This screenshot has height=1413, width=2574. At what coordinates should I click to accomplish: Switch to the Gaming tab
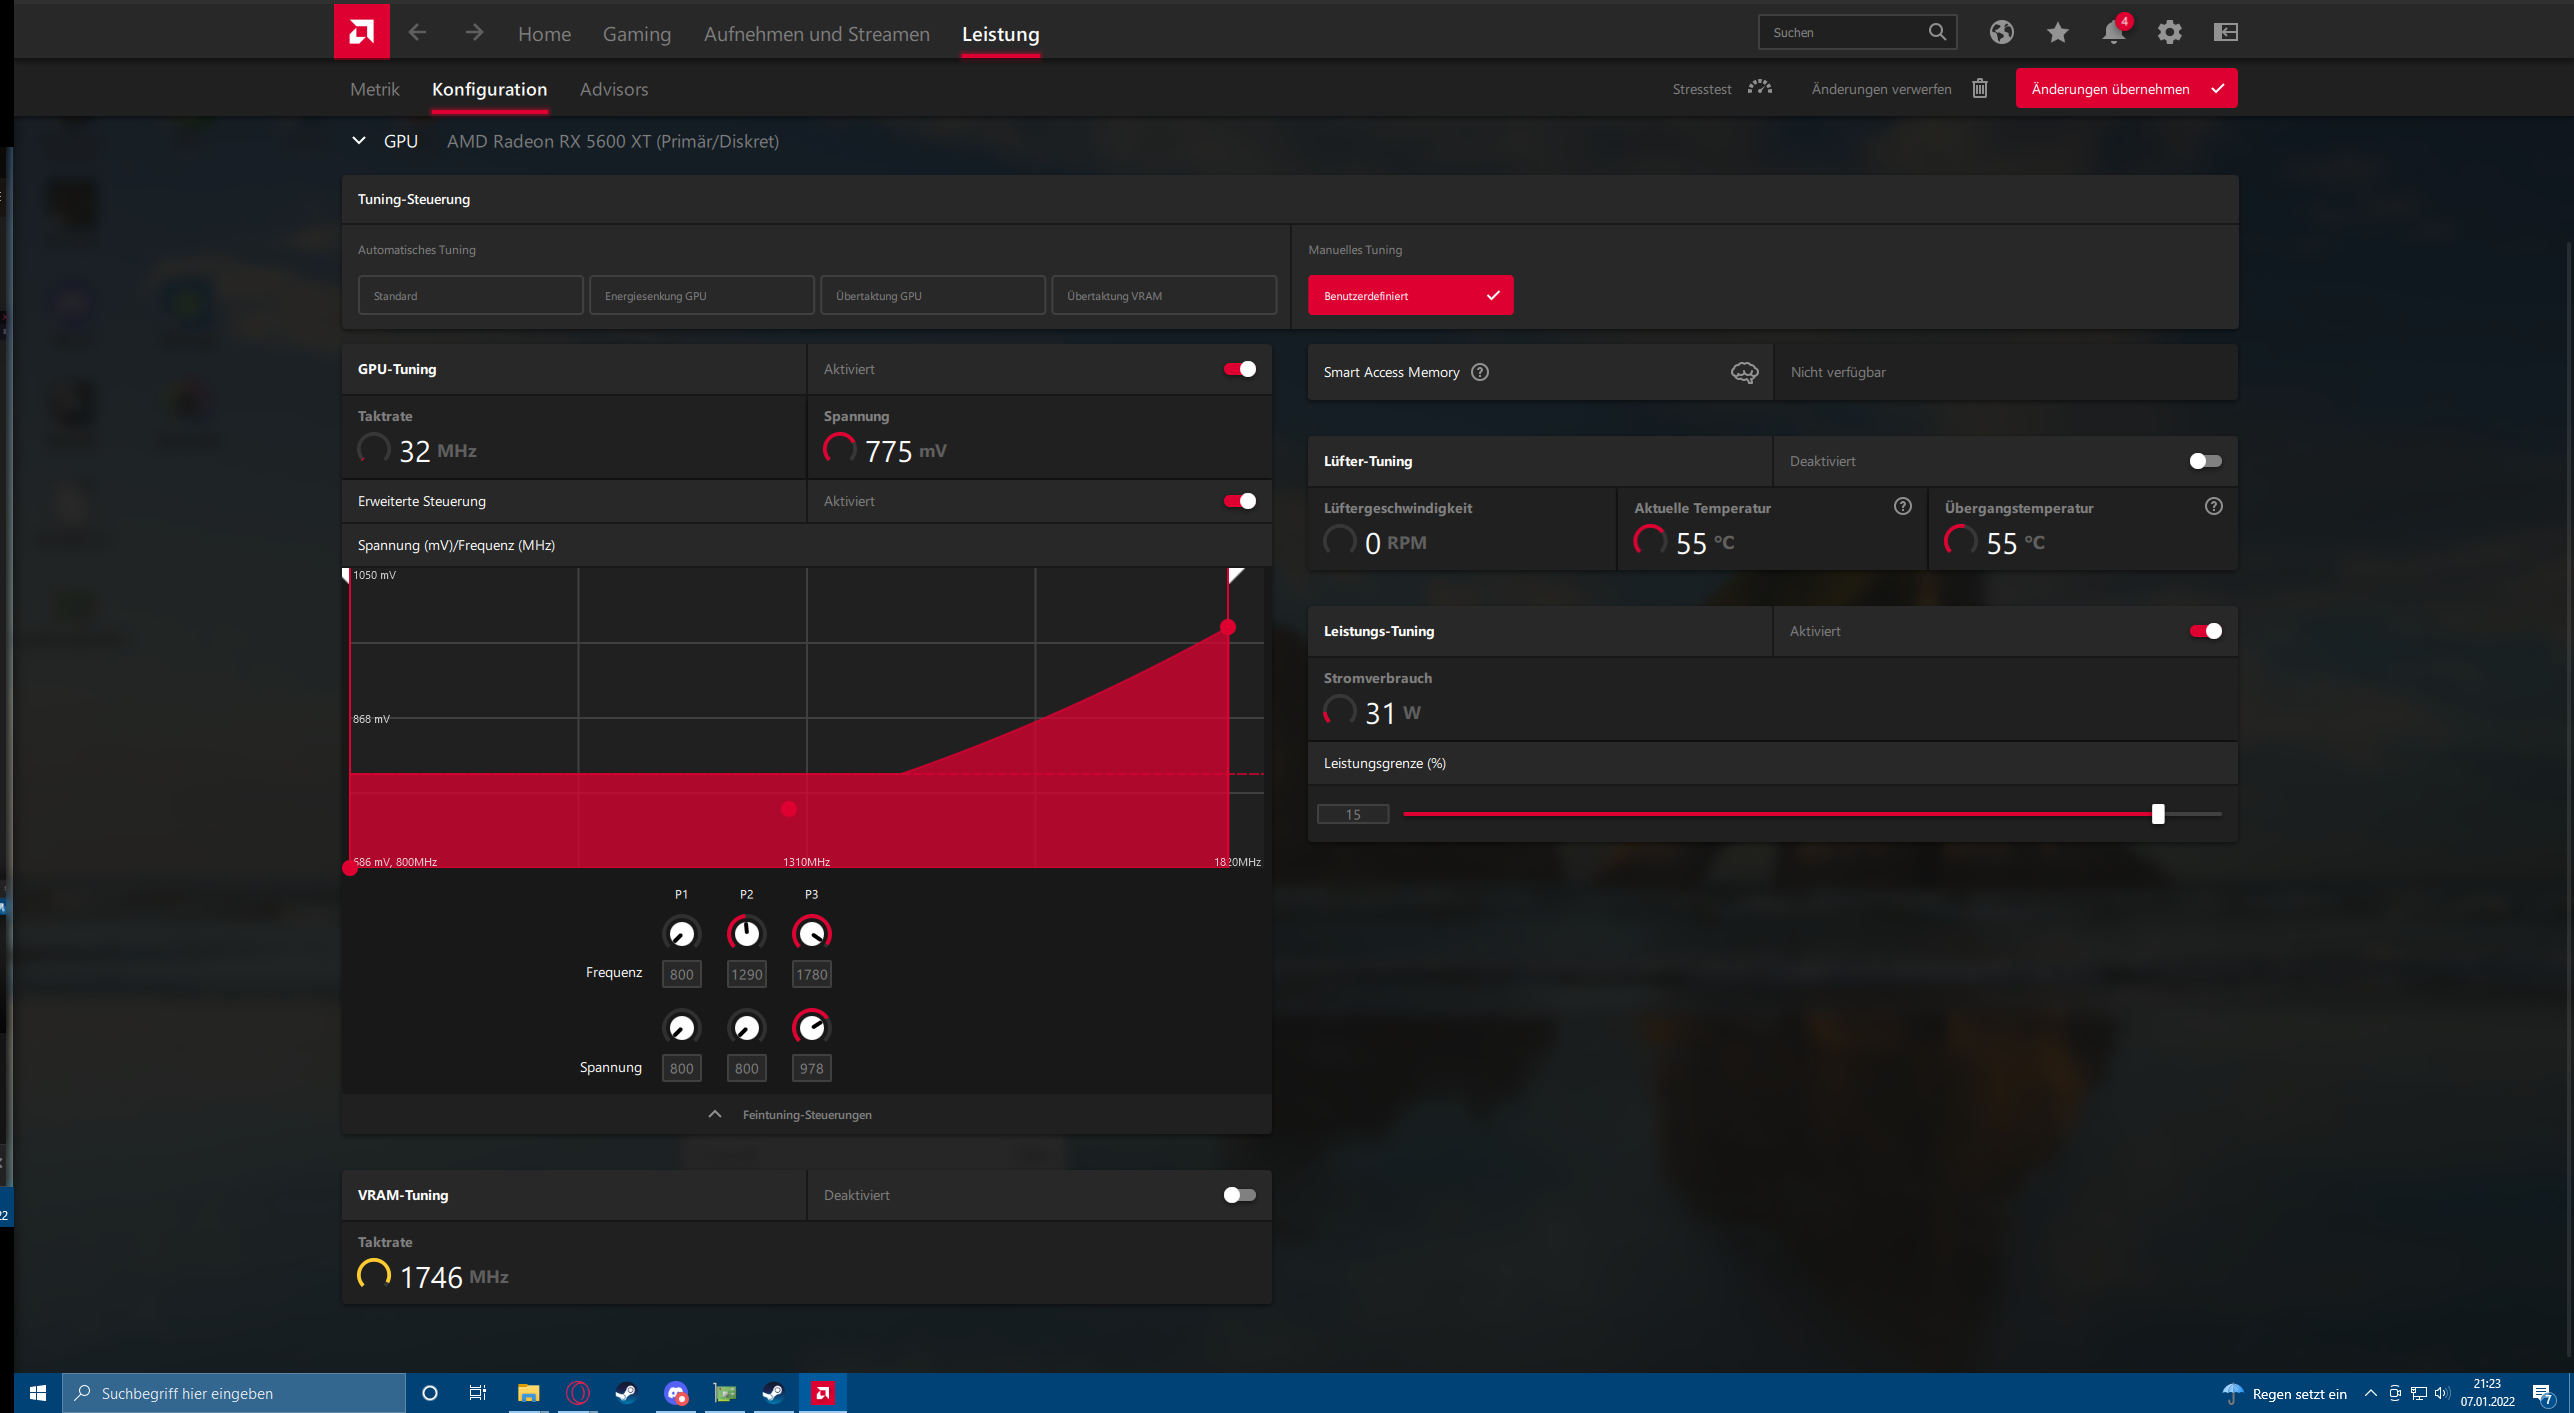636,34
